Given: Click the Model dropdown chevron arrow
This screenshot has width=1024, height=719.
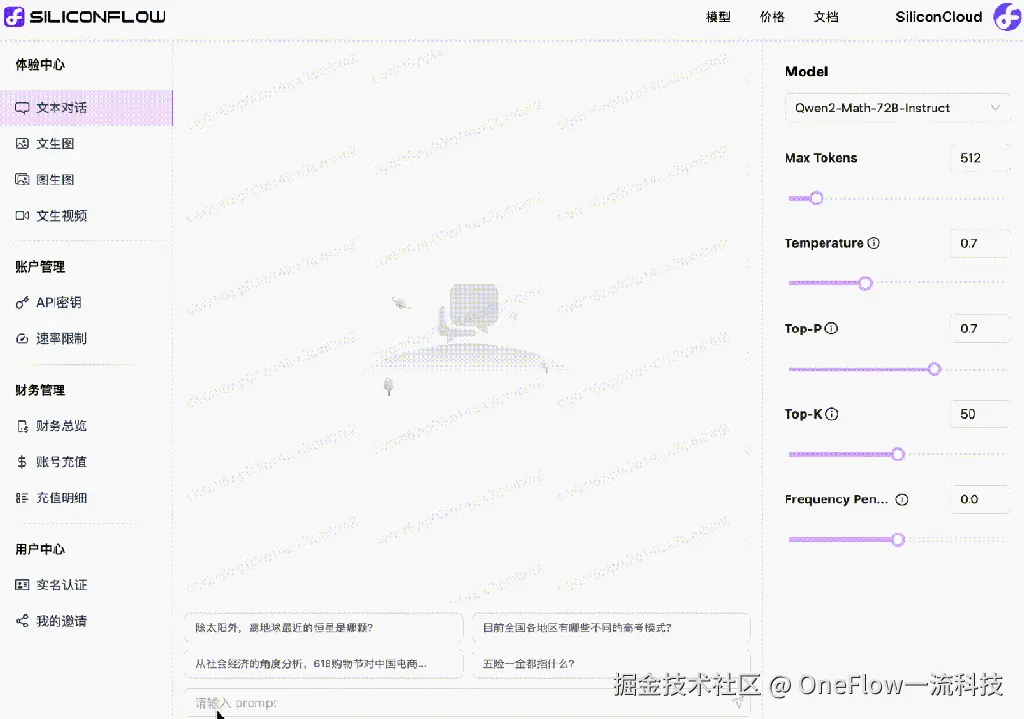Looking at the screenshot, I should tap(995, 108).
